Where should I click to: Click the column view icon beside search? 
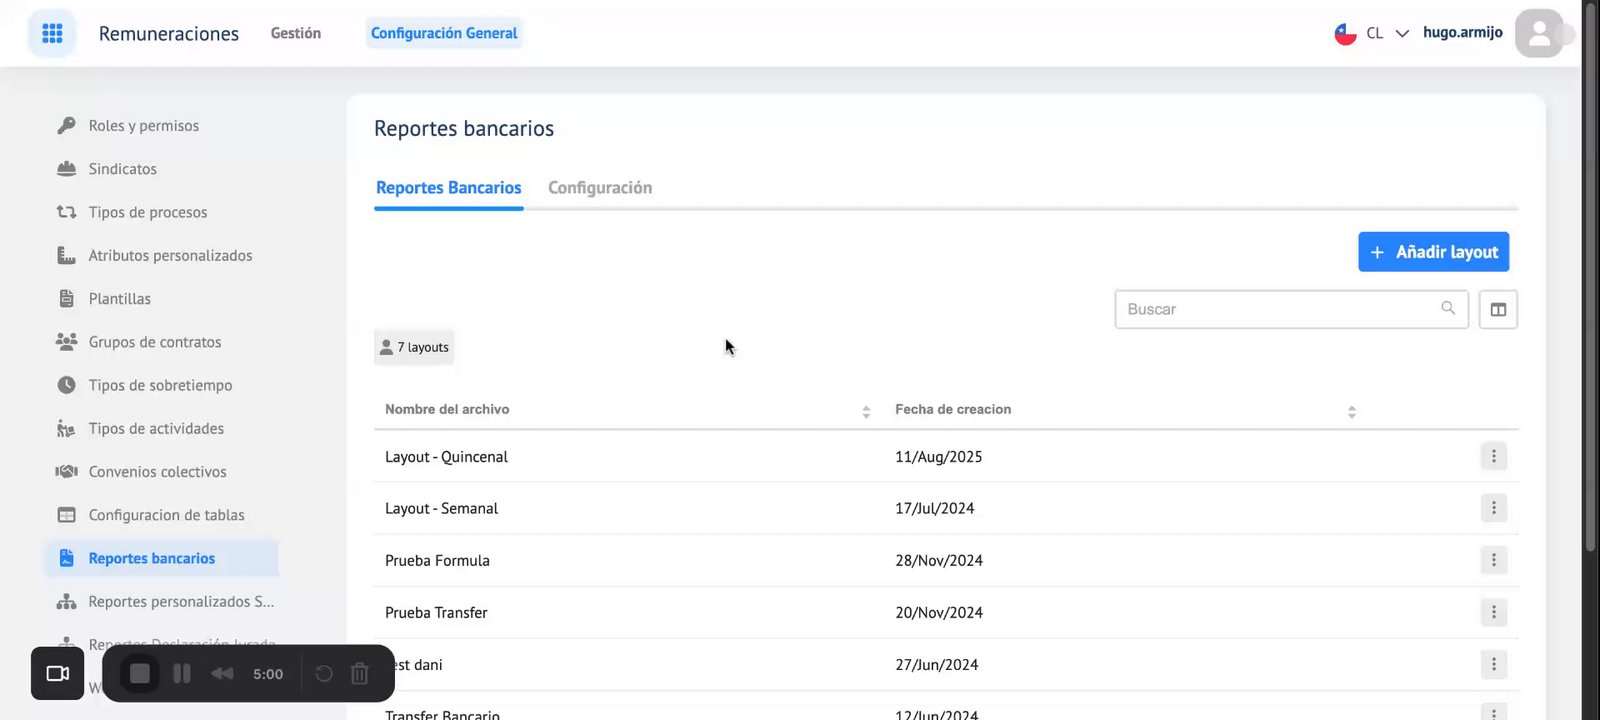1498,310
